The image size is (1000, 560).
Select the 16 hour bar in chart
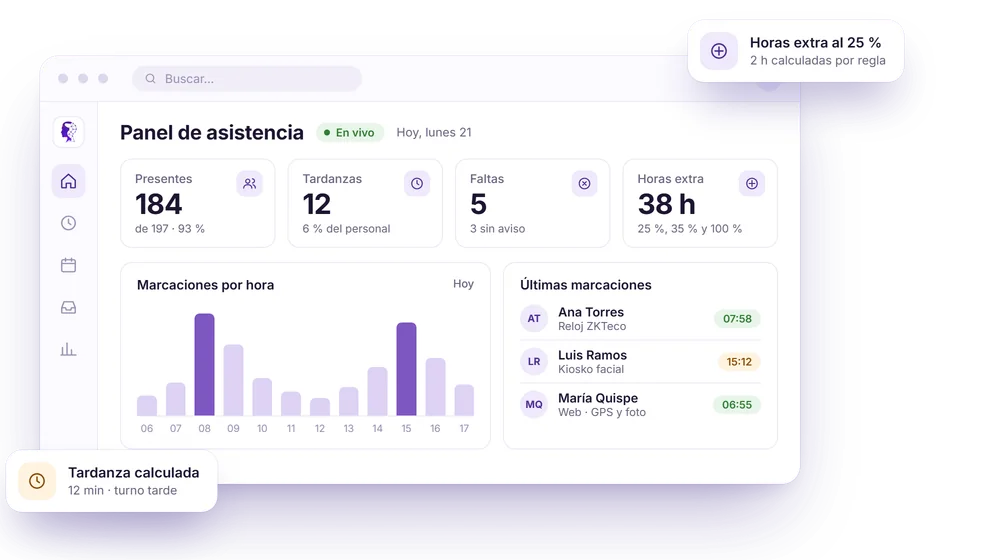(x=435, y=387)
